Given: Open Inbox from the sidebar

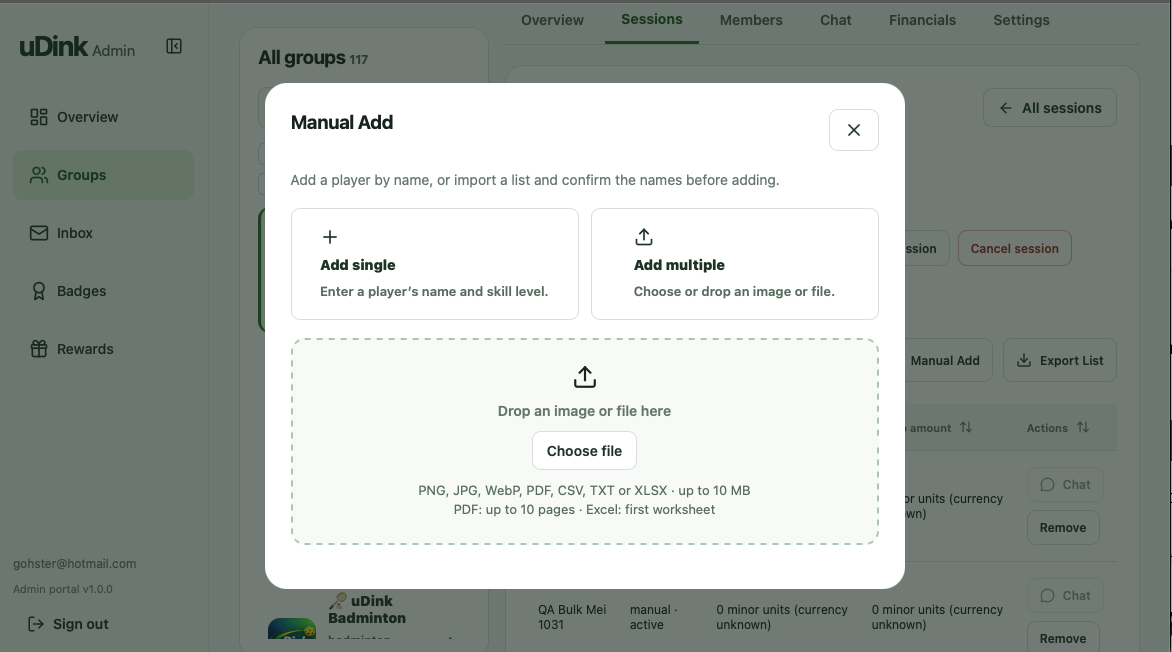Looking at the screenshot, I should (x=103, y=233).
